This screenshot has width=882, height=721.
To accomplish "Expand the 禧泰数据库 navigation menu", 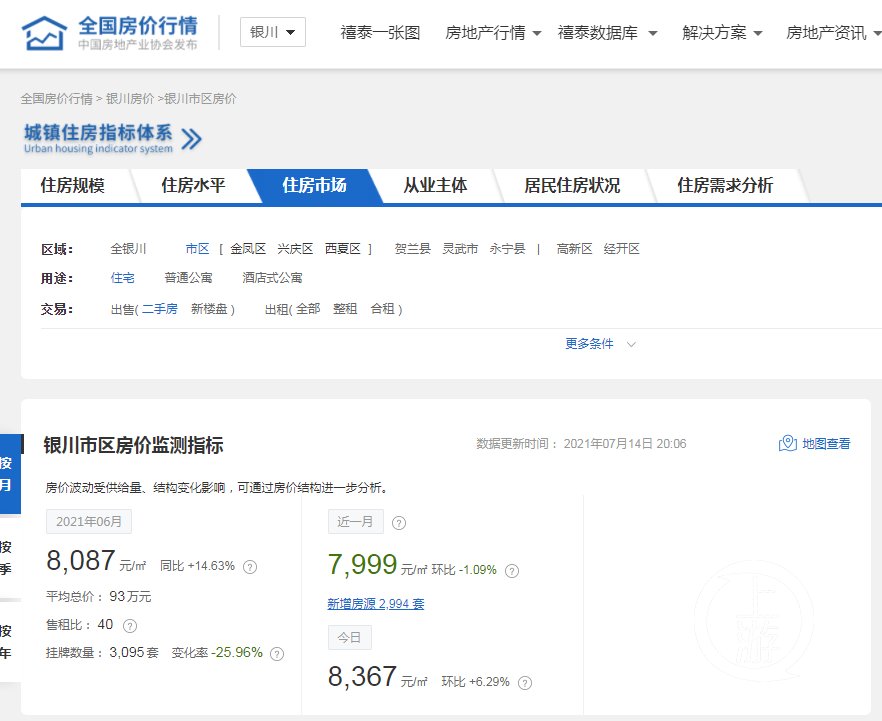I will 608,33.
